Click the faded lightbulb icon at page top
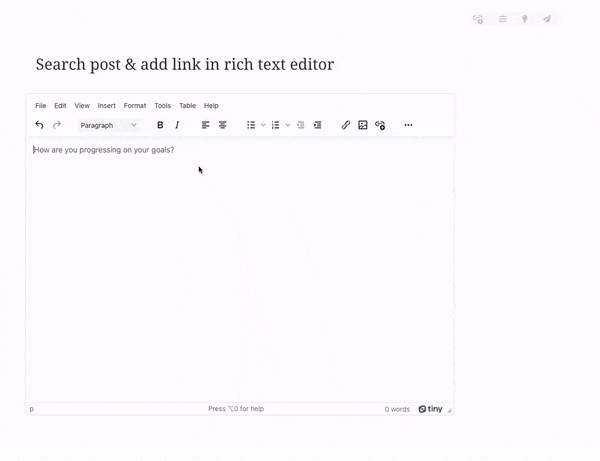Viewport: 600px width, 461px height. [x=525, y=19]
